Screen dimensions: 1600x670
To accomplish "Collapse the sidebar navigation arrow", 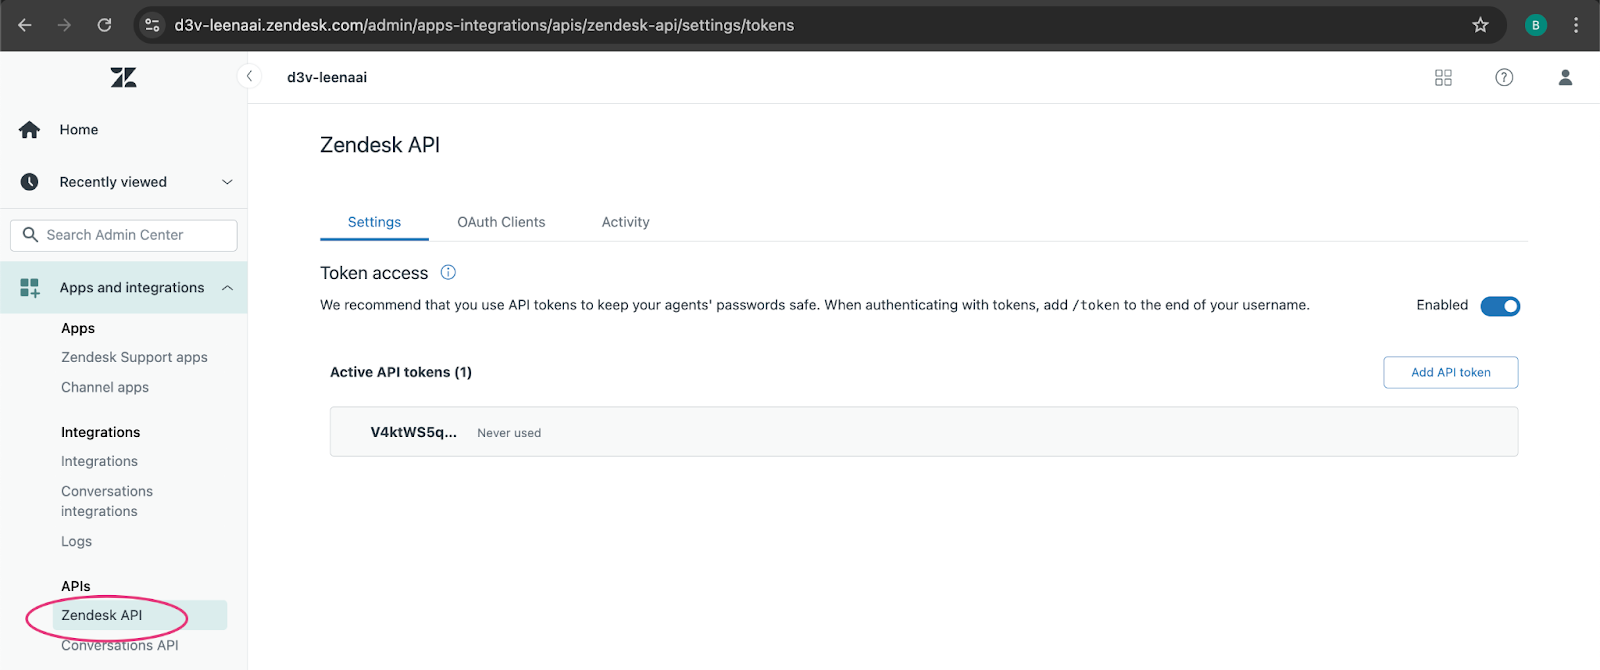I will pos(249,76).
